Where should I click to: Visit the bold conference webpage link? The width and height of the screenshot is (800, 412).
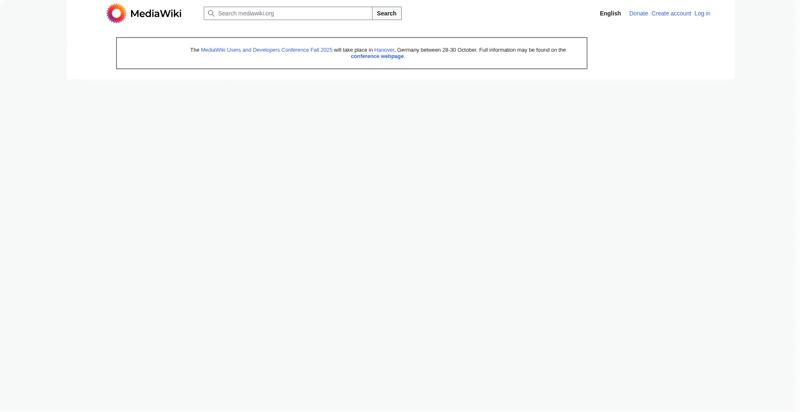[377, 56]
